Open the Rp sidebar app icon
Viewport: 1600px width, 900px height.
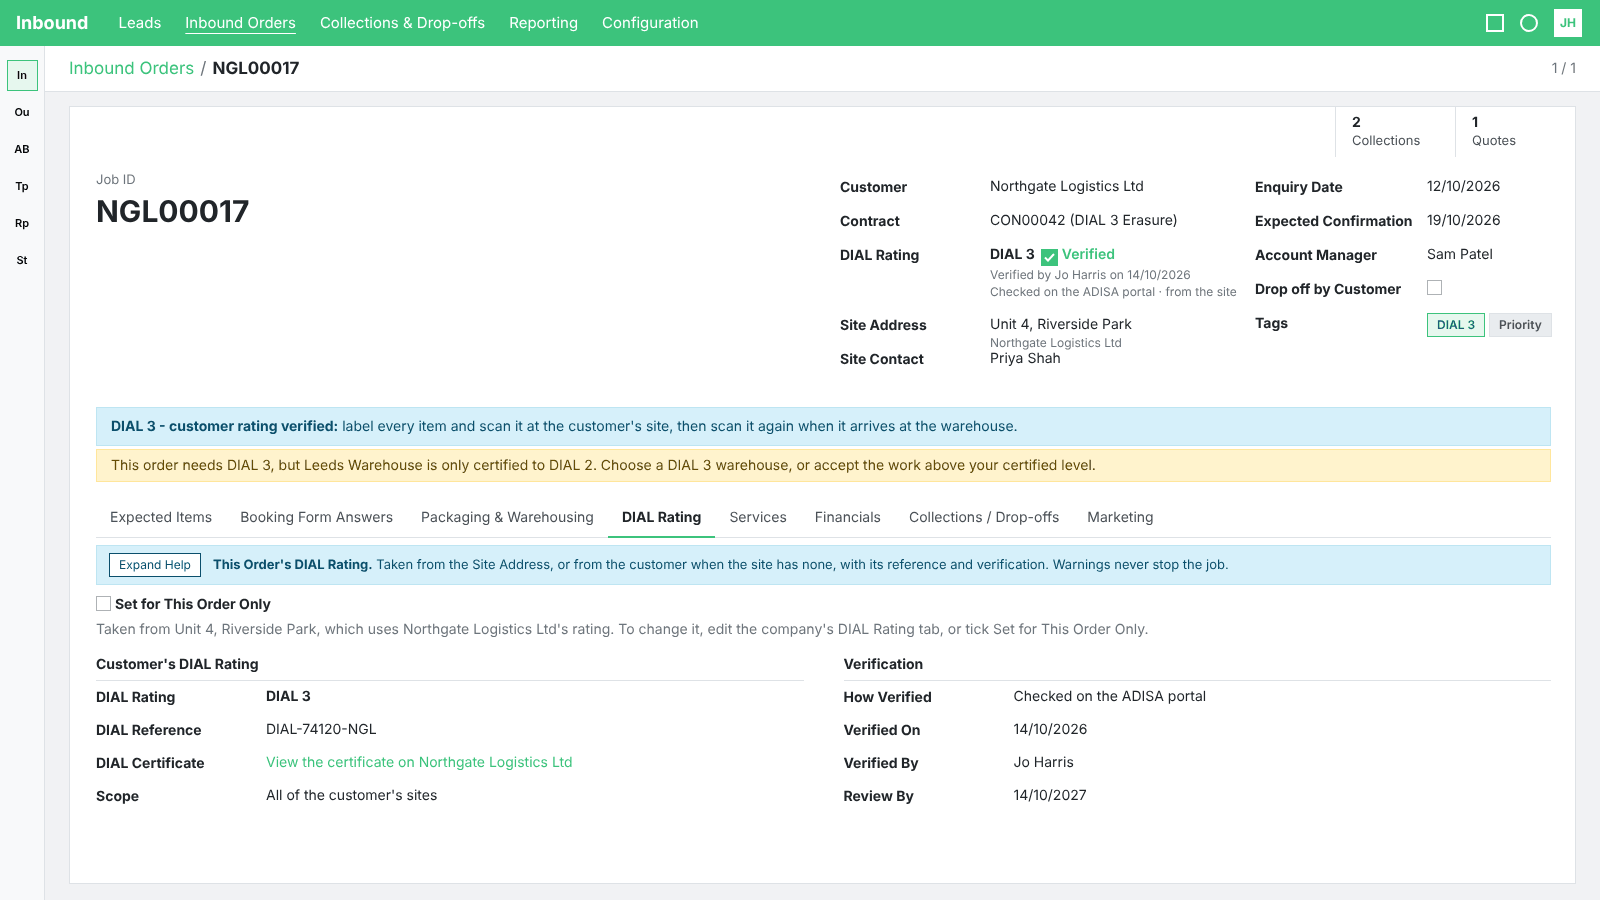click(x=22, y=223)
